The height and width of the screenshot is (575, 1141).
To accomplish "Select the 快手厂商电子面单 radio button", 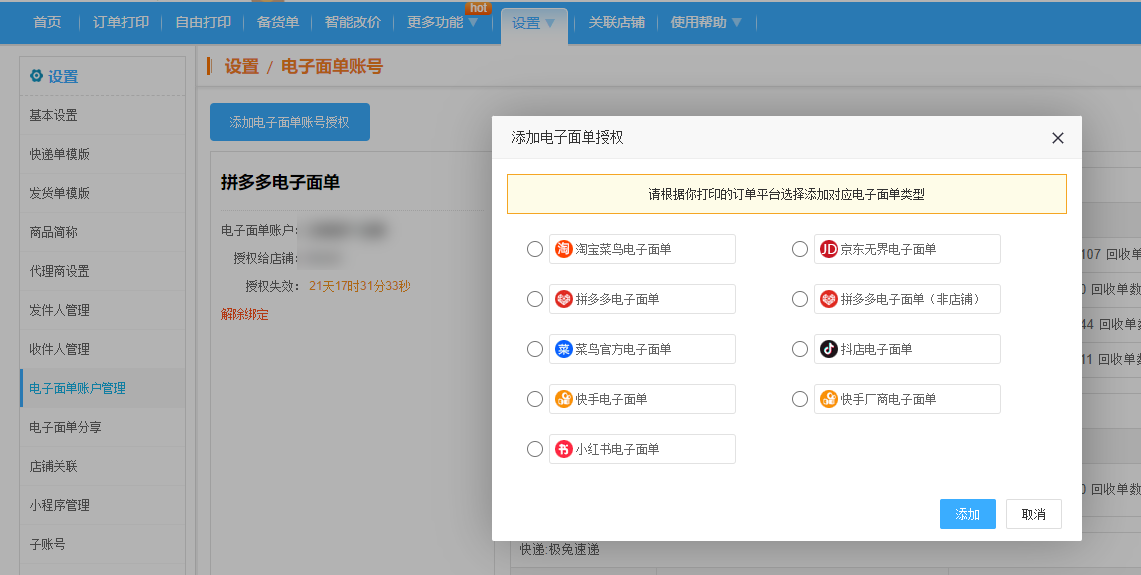I will [800, 399].
